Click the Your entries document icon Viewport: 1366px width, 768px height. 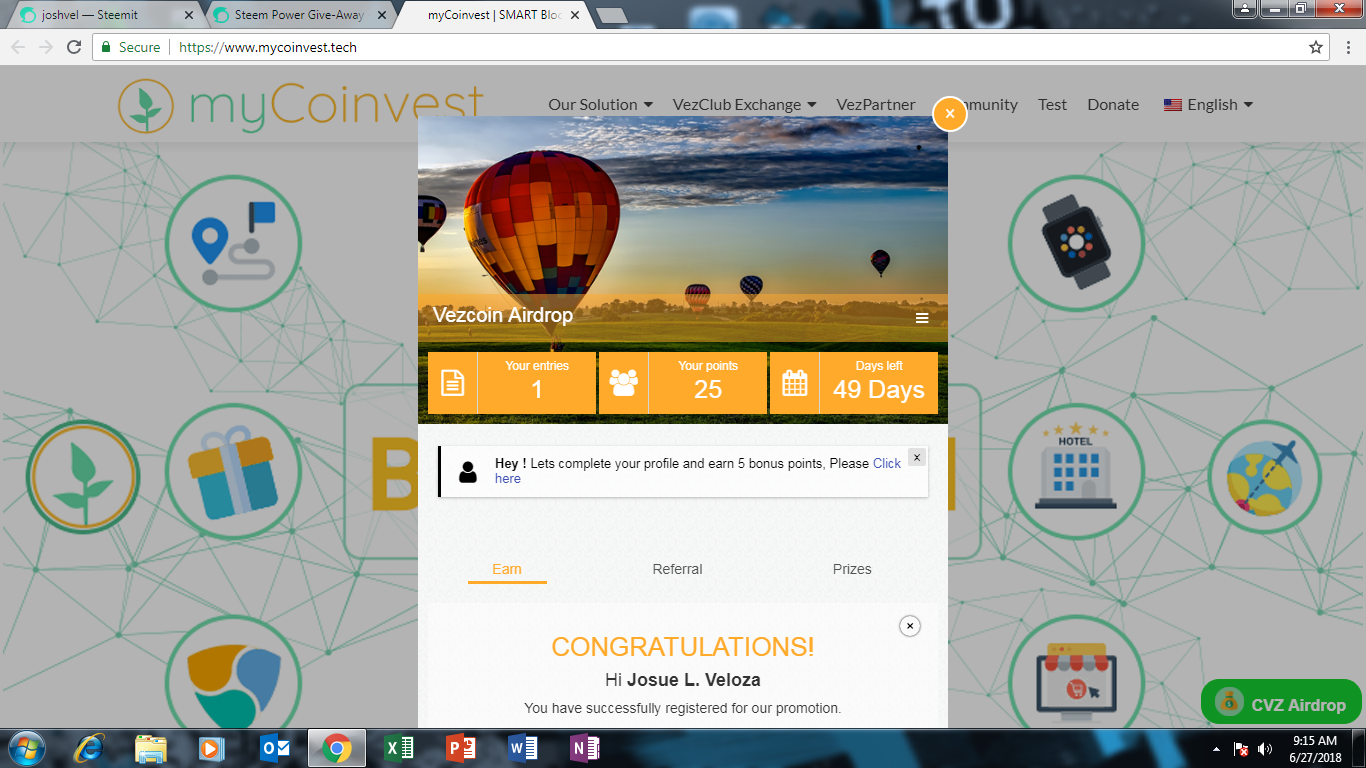pyautogui.click(x=453, y=383)
